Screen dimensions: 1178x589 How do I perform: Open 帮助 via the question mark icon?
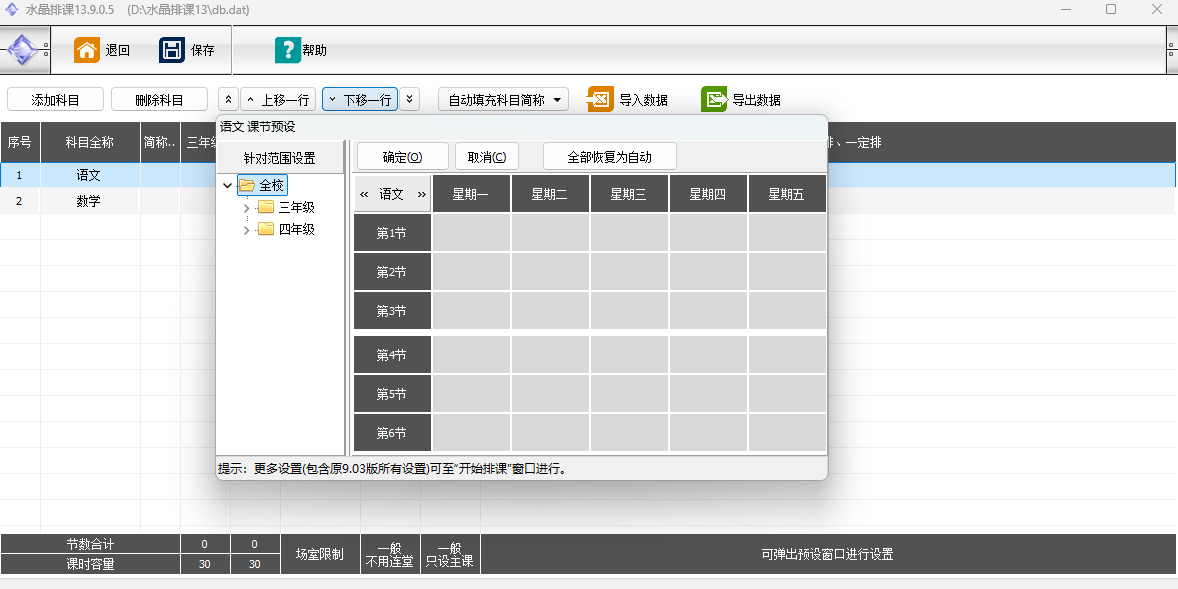[x=287, y=50]
